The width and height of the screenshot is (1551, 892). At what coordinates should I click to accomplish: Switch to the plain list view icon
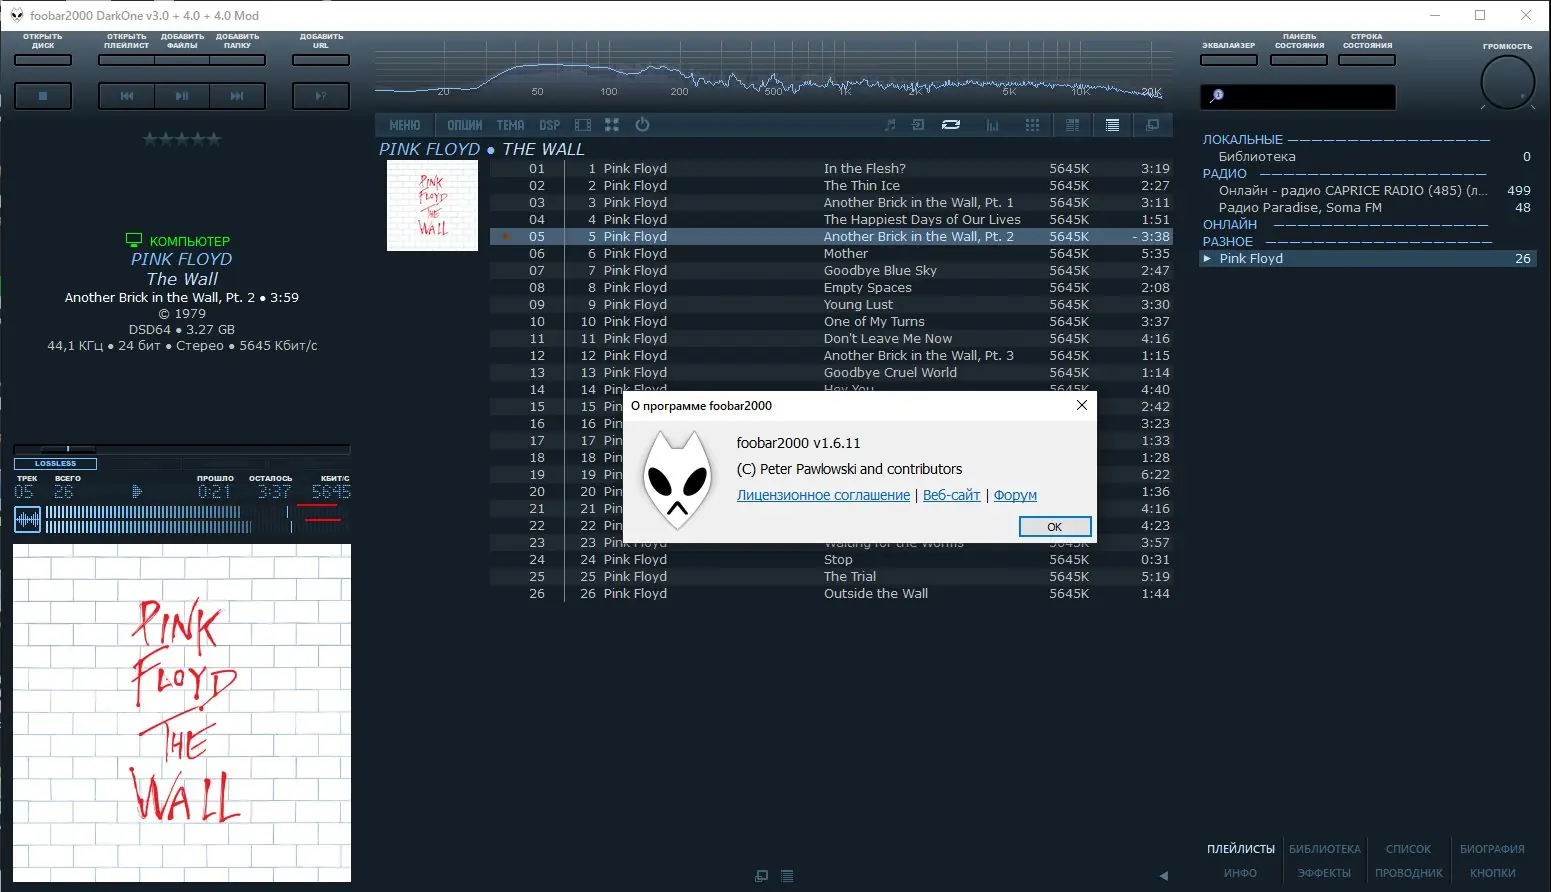pyautogui.click(x=1112, y=125)
